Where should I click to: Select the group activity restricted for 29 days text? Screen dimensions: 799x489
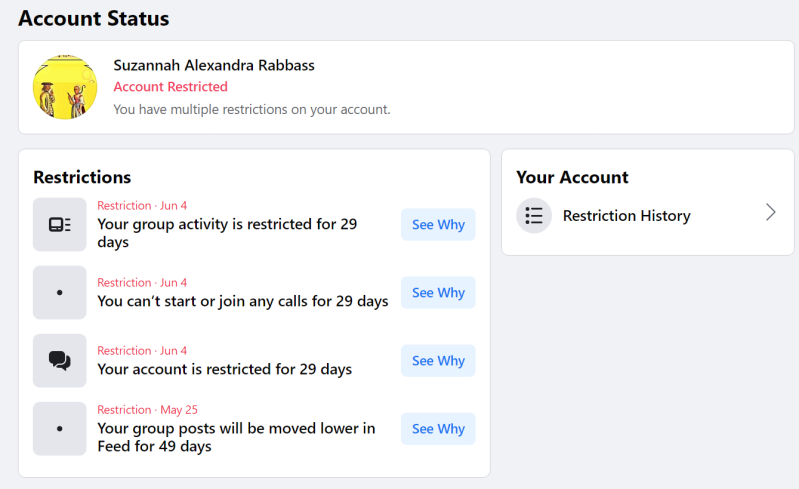[x=227, y=233]
